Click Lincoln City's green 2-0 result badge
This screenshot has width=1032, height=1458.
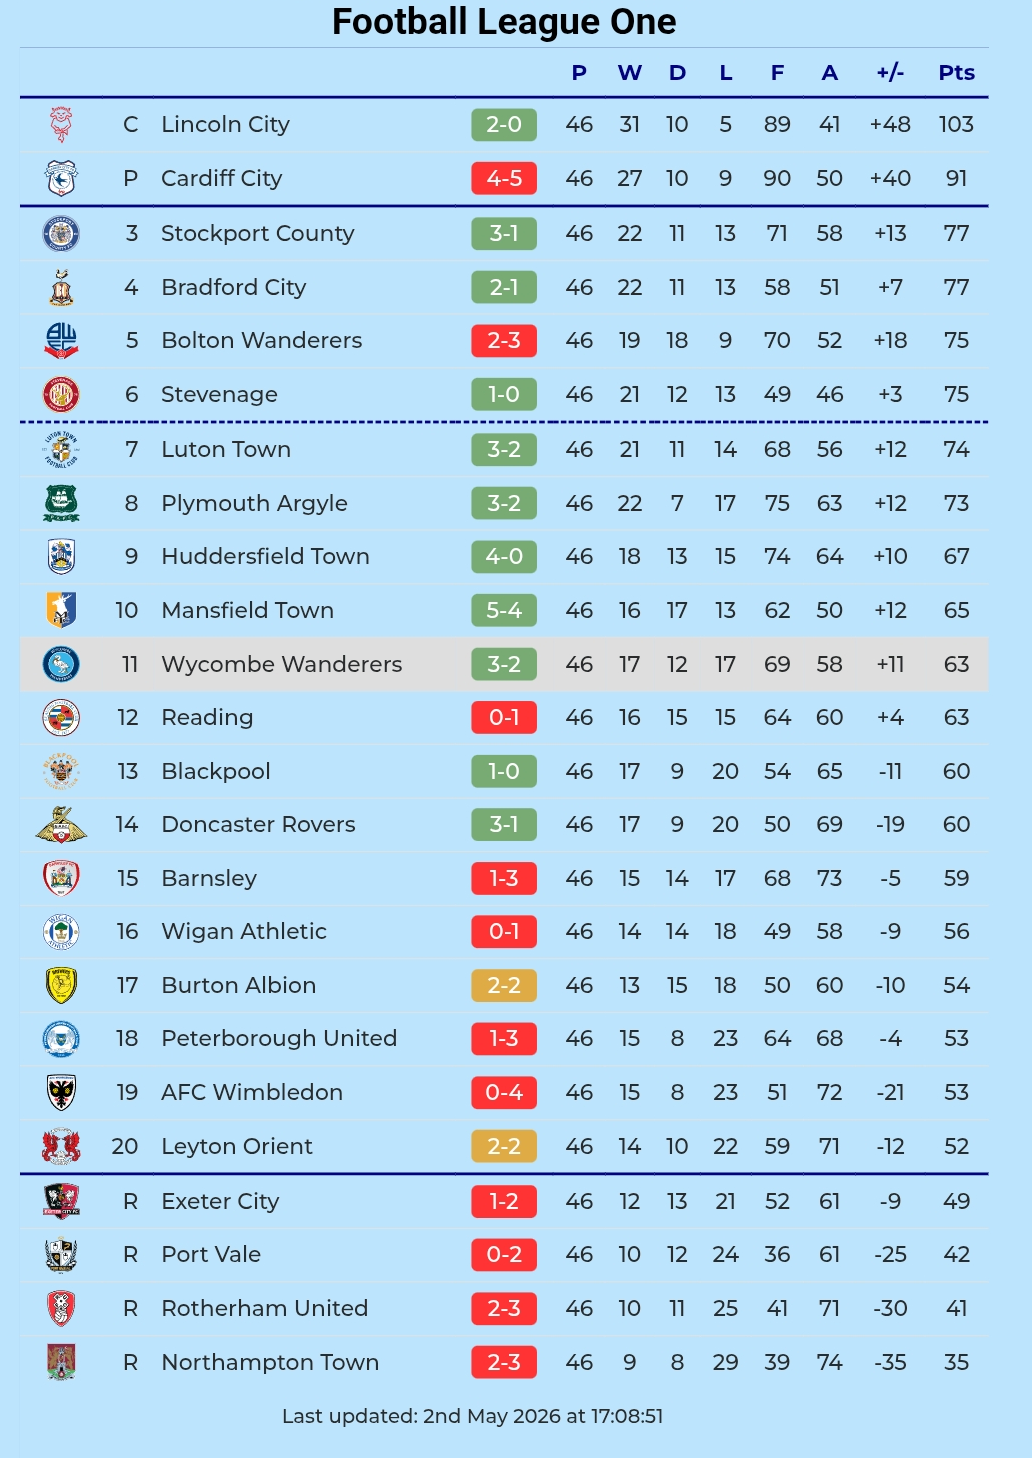click(504, 124)
